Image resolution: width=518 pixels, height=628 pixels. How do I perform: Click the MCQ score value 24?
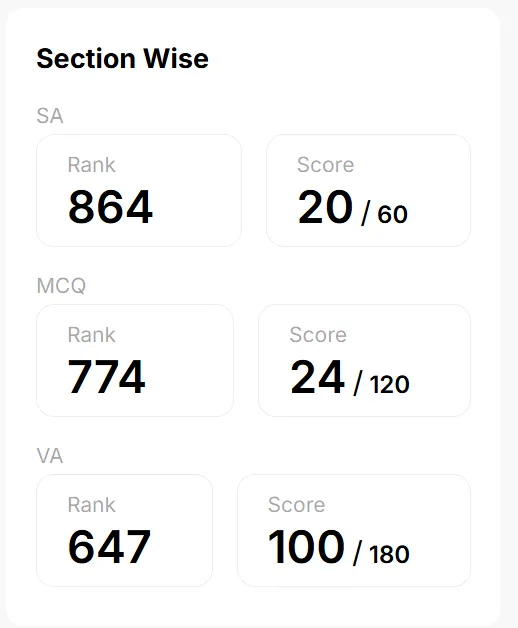[318, 377]
